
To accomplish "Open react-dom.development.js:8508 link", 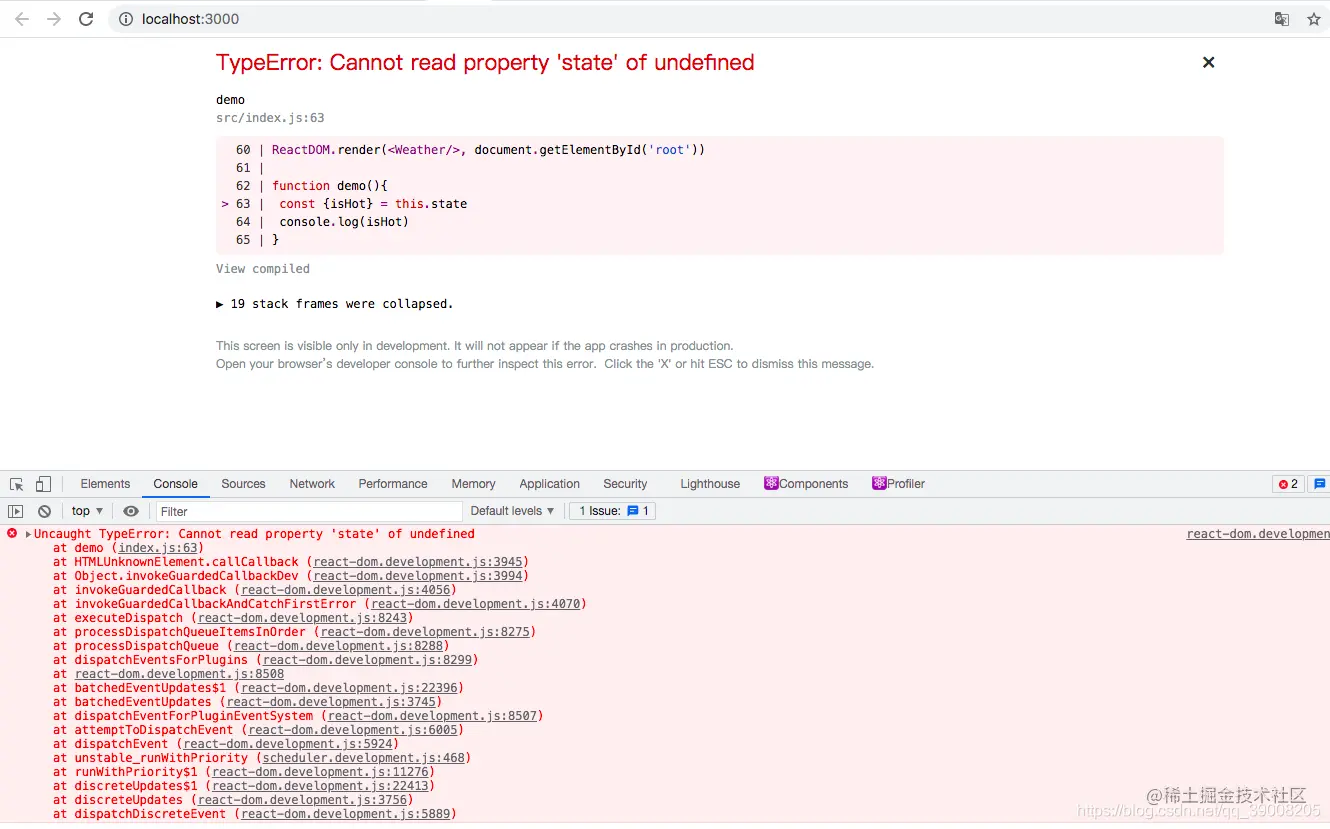I will click(x=179, y=674).
